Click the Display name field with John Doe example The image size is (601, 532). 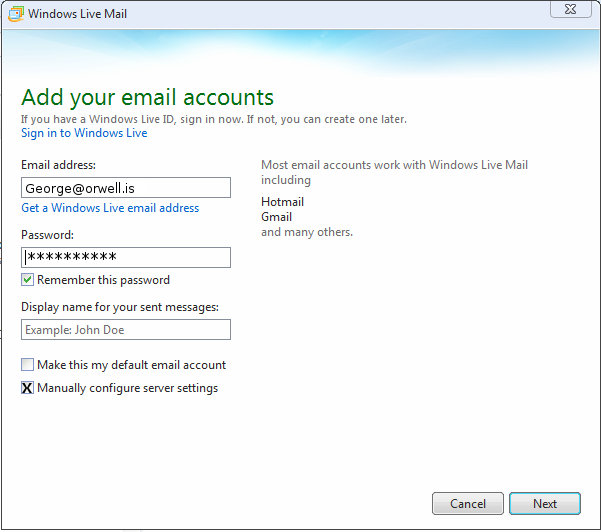tap(126, 329)
